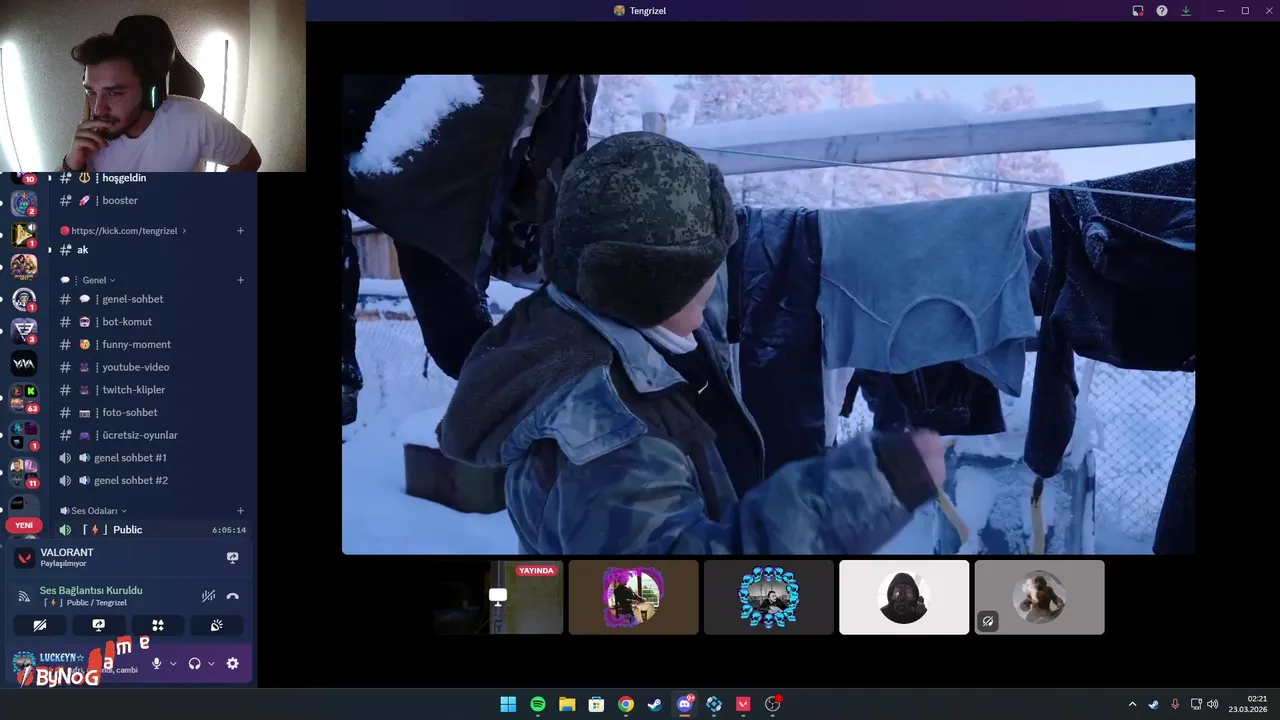Image resolution: width=1280 pixels, height=720 pixels.
Task: Turn on the camera in the voice panel
Action: coord(40,625)
